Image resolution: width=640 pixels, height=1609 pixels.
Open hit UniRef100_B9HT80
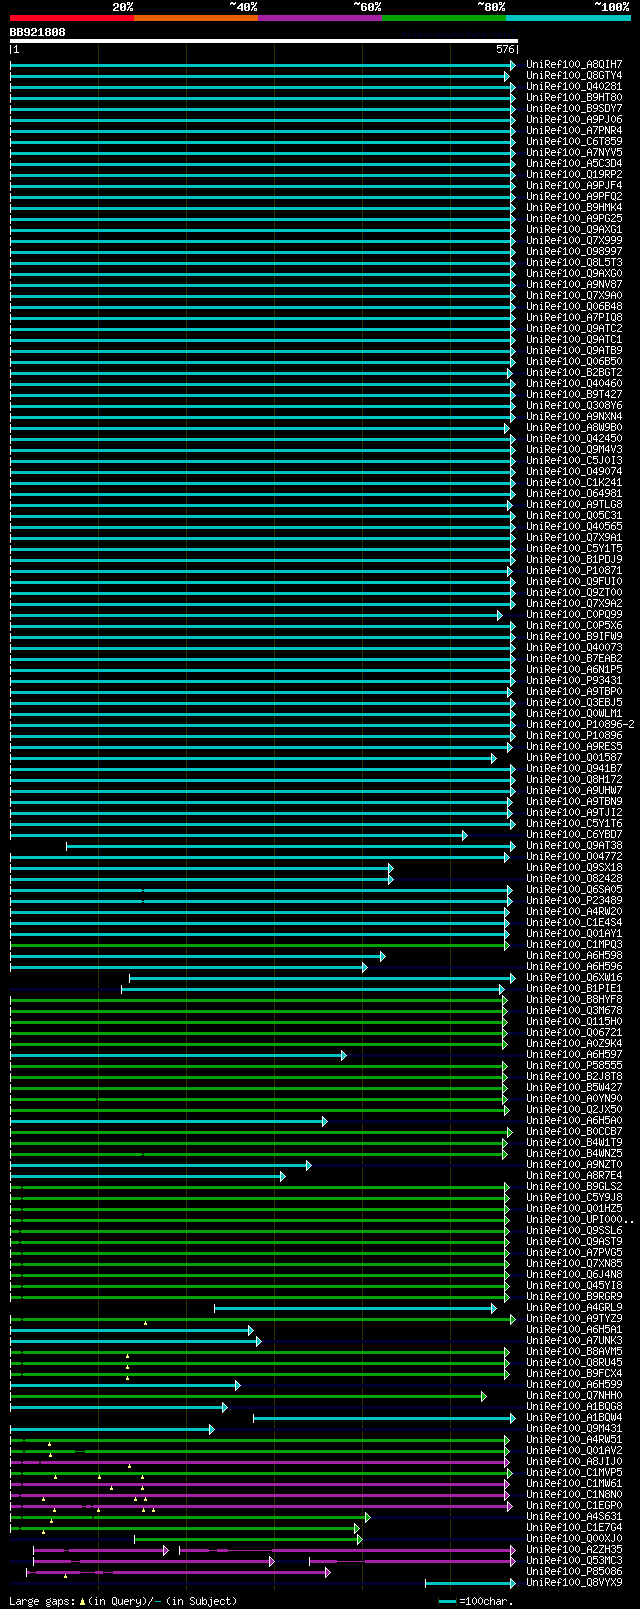574,97
